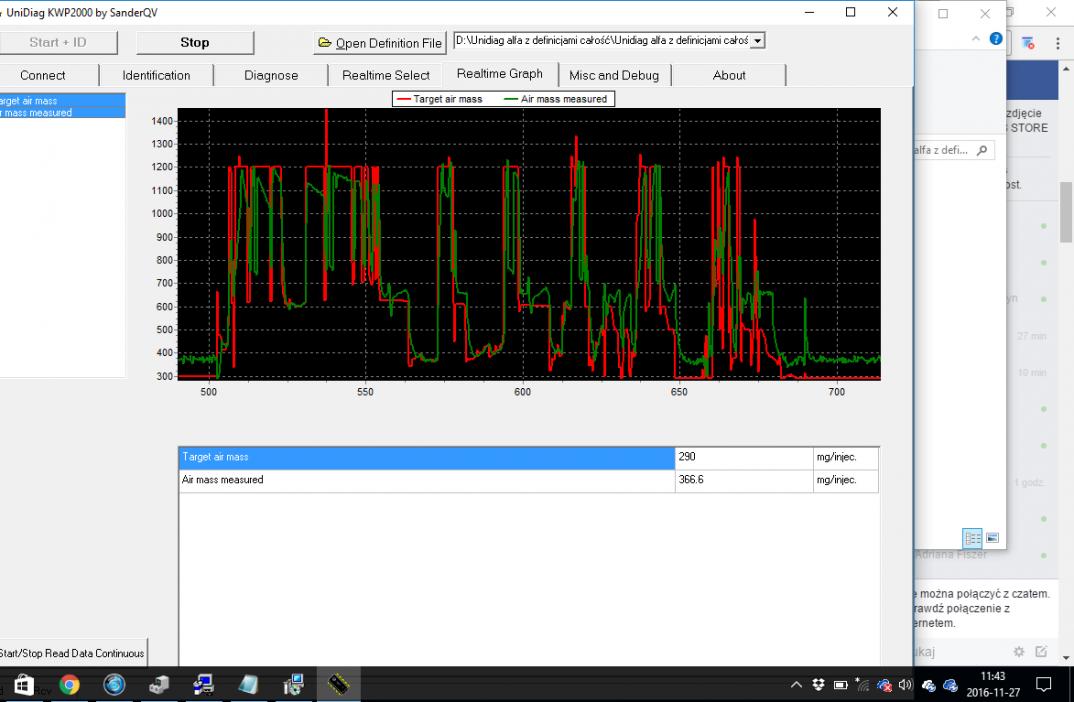Open the browser three-dot menu
This screenshot has height=702, width=1074.
(1057, 43)
